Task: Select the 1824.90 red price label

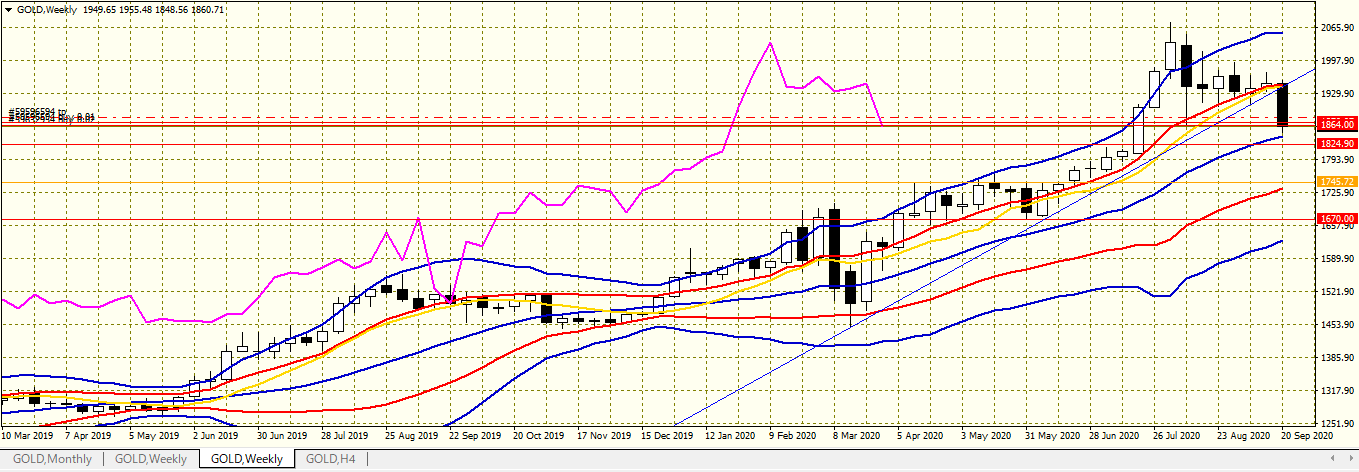Action: (x=1336, y=144)
